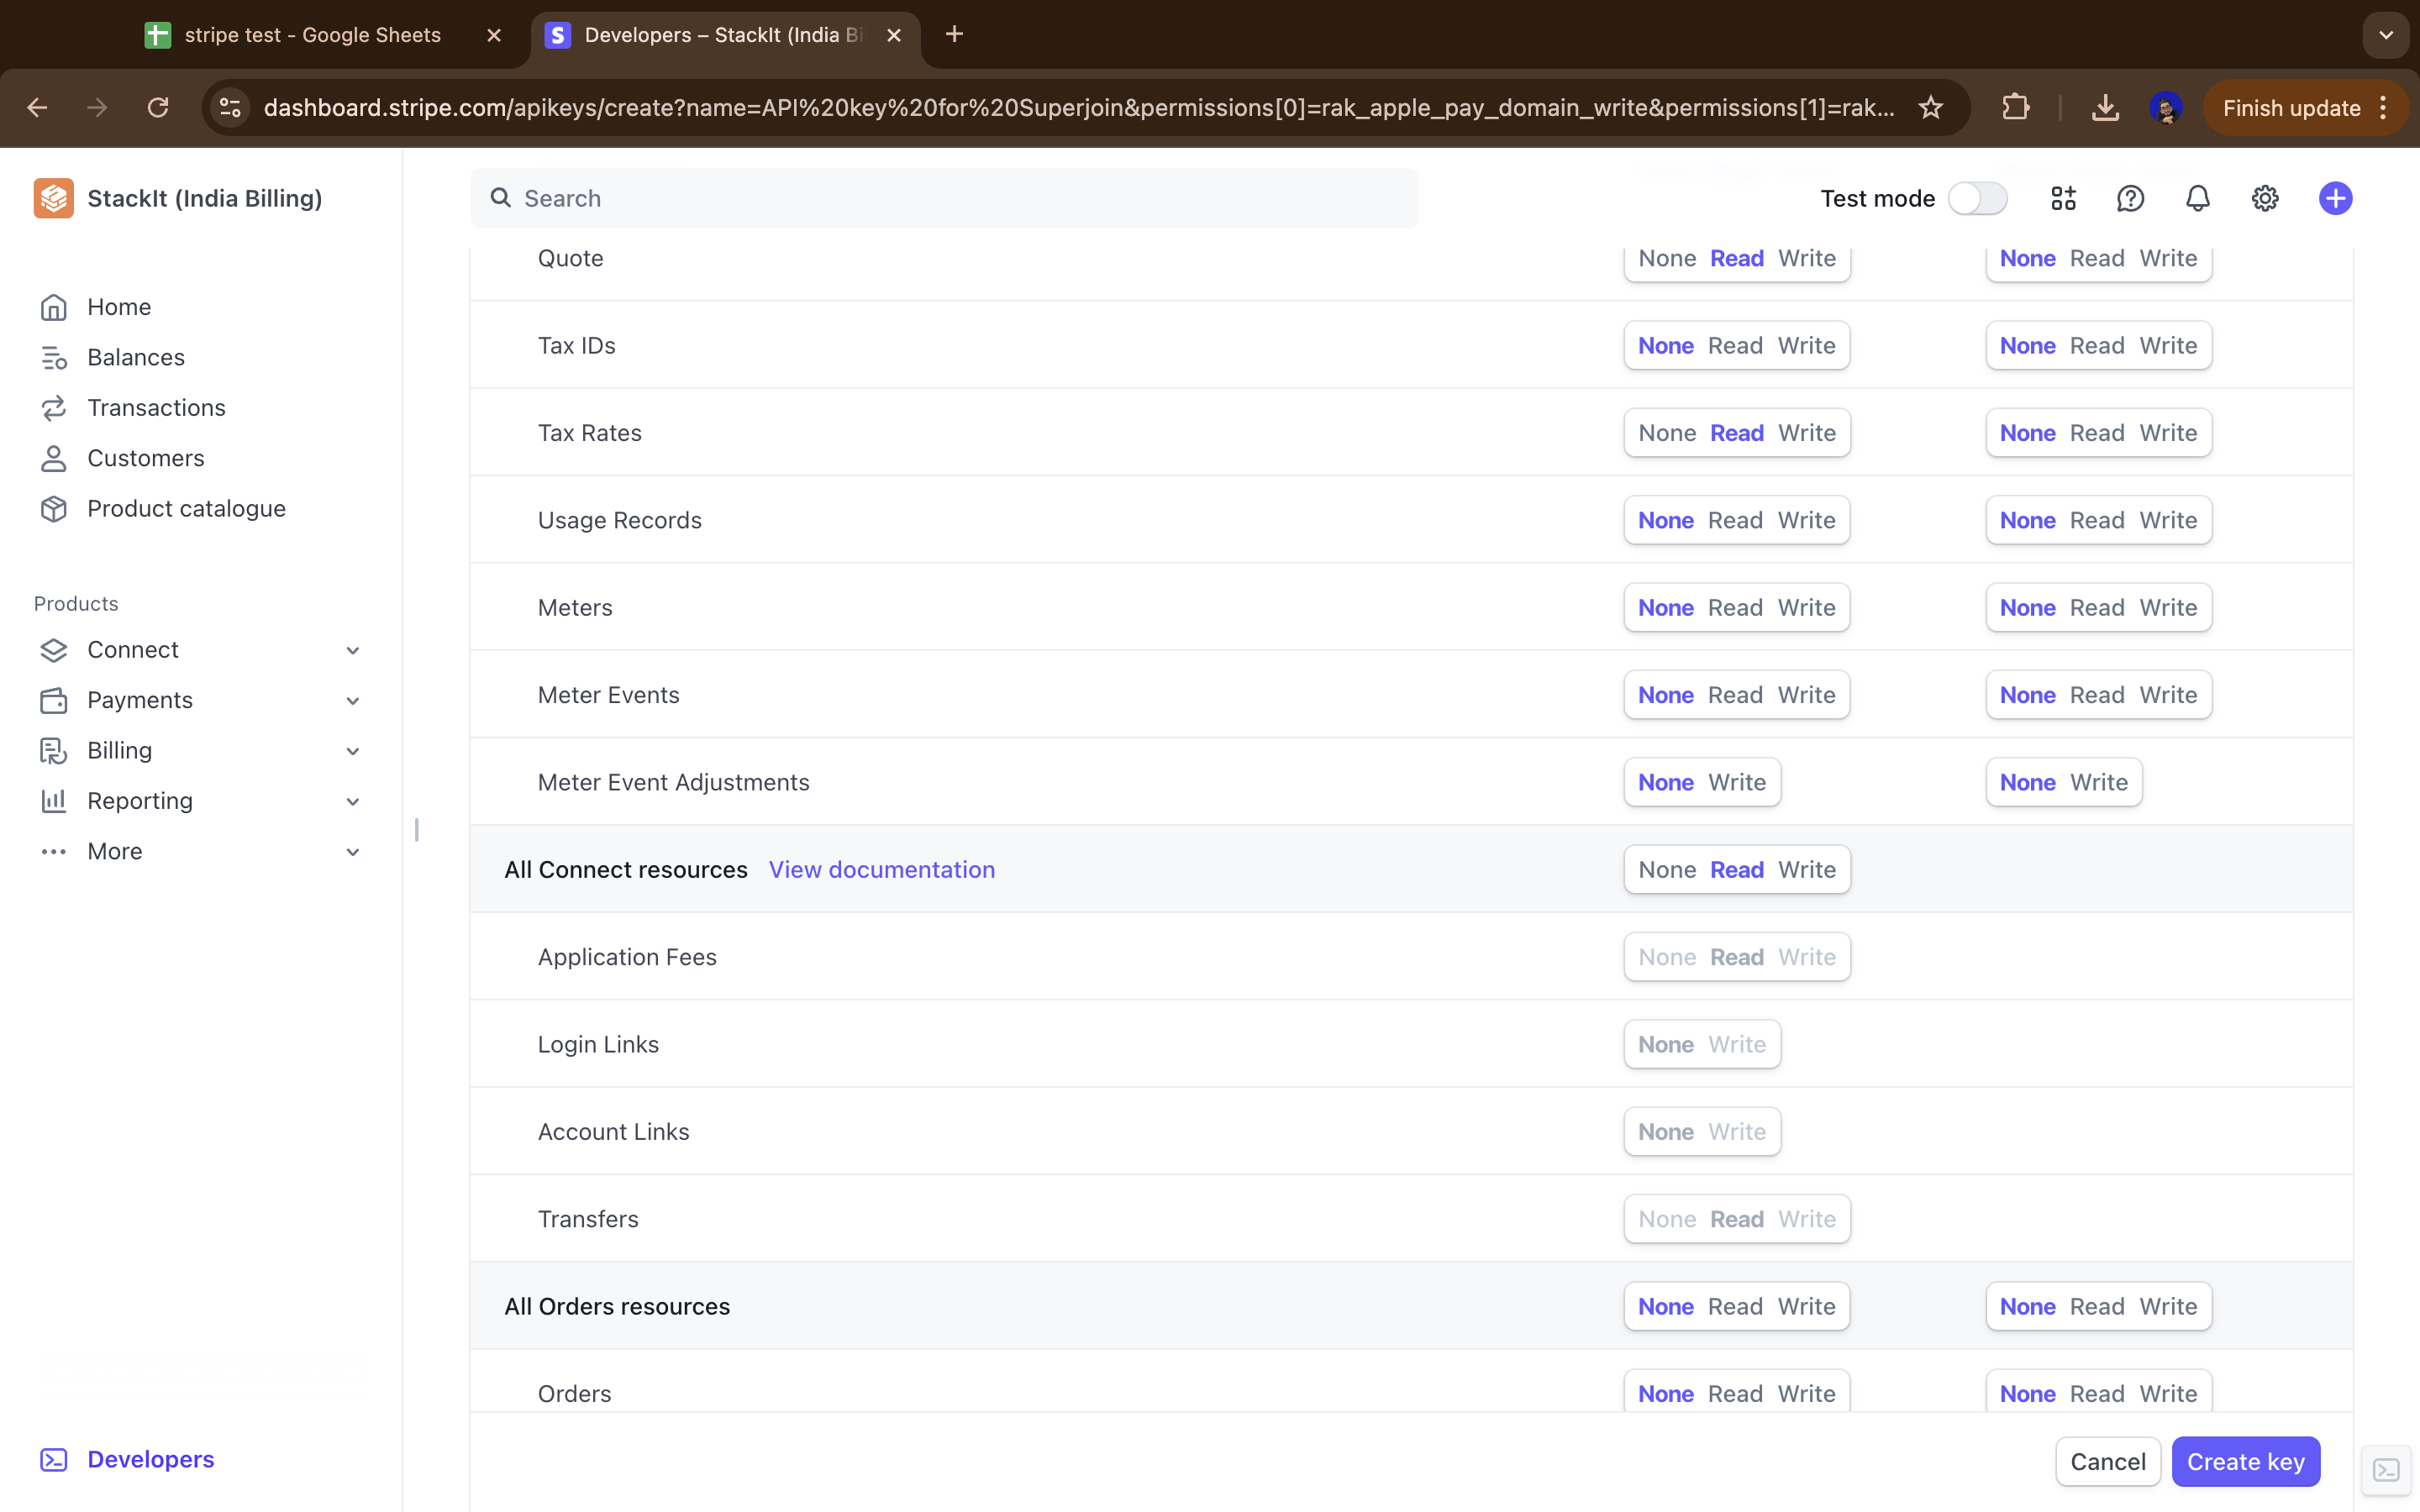The height and width of the screenshot is (1512, 2420).
Task: Click the Create key button
Action: point(2245,1462)
